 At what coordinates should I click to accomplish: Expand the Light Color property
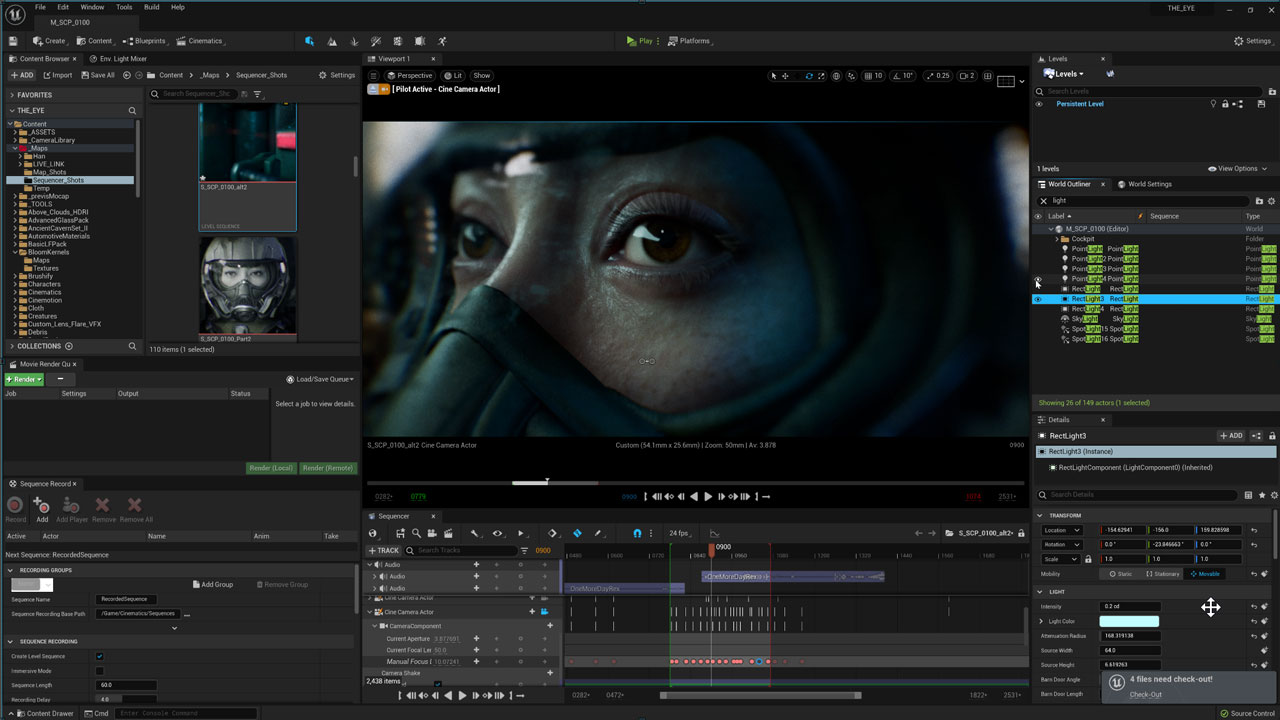(1041, 621)
